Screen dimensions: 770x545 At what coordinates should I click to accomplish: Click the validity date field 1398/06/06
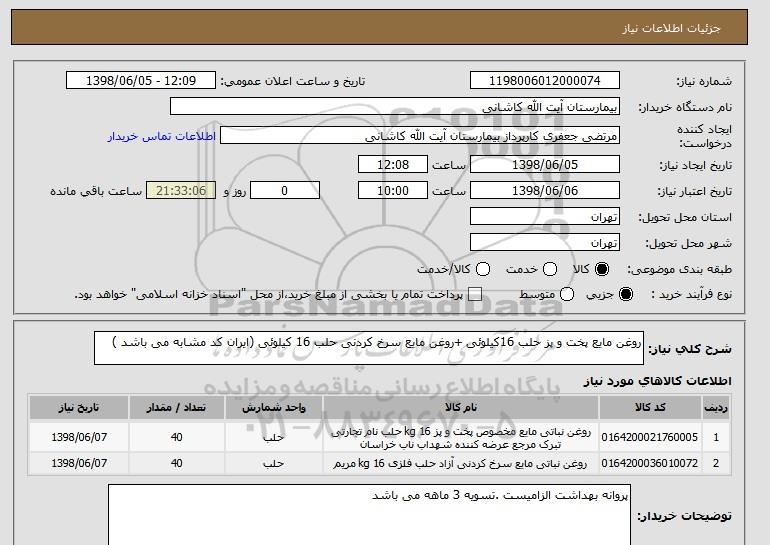click(545, 191)
